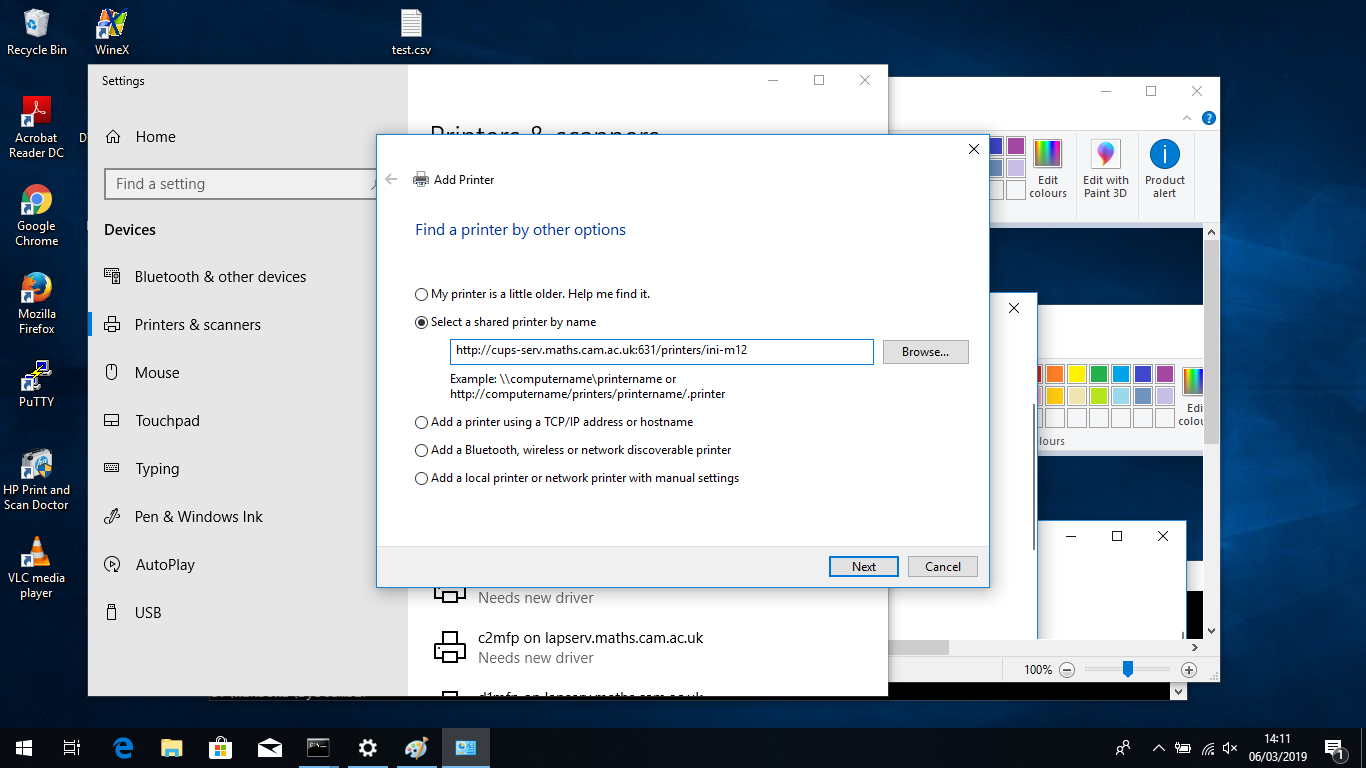Click the Next button
The image size is (1366, 768).
tap(863, 567)
